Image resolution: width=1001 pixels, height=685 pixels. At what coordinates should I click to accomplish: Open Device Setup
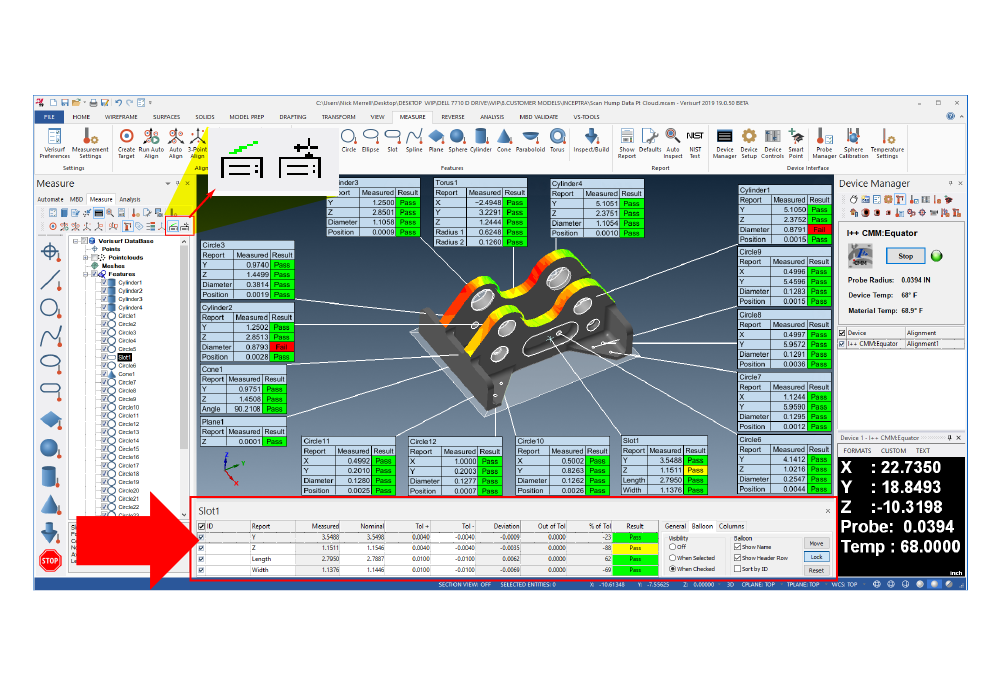click(749, 143)
